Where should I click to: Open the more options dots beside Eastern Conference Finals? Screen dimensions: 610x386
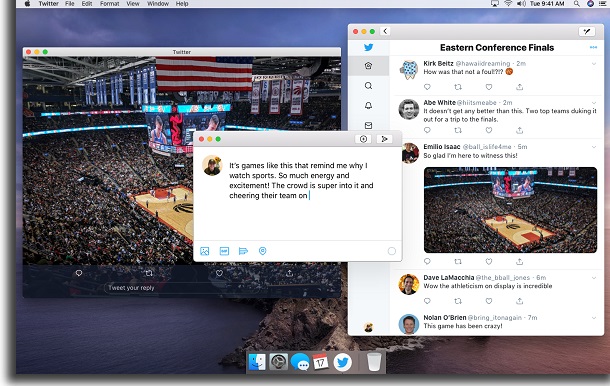pos(593,47)
